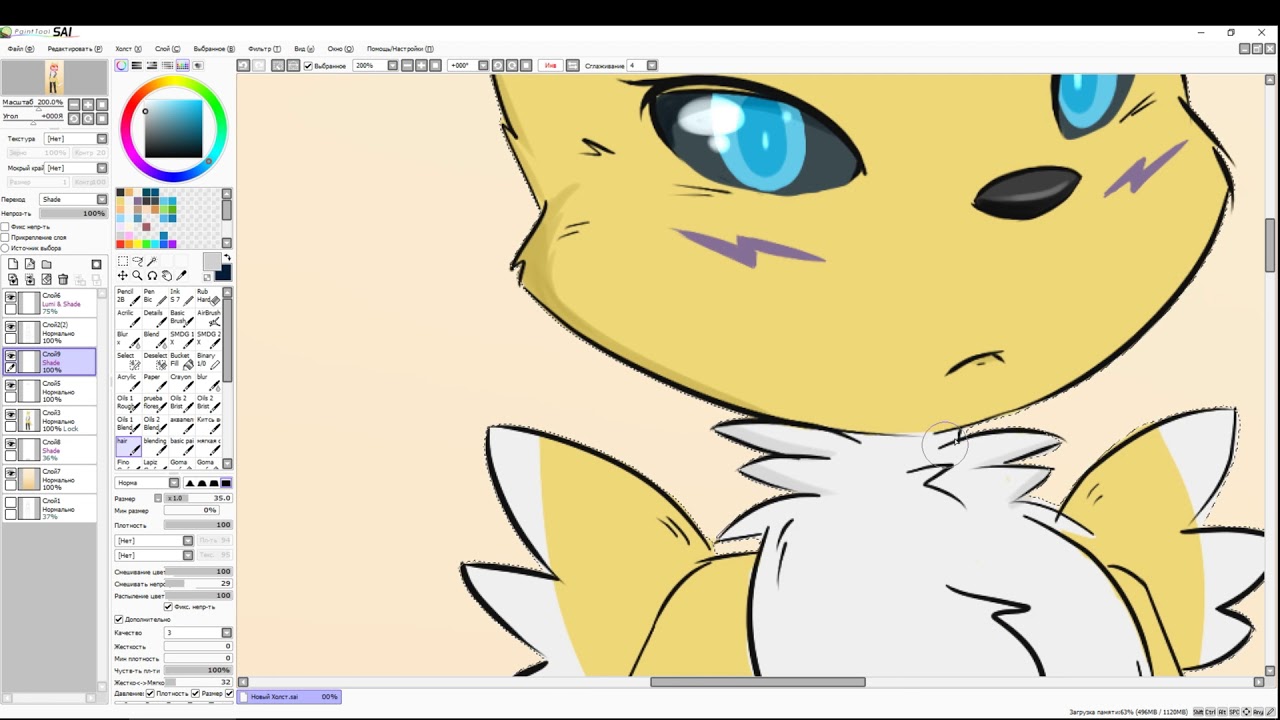Hide the Слой8 layer
The height and width of the screenshot is (720, 1280).
point(11,443)
